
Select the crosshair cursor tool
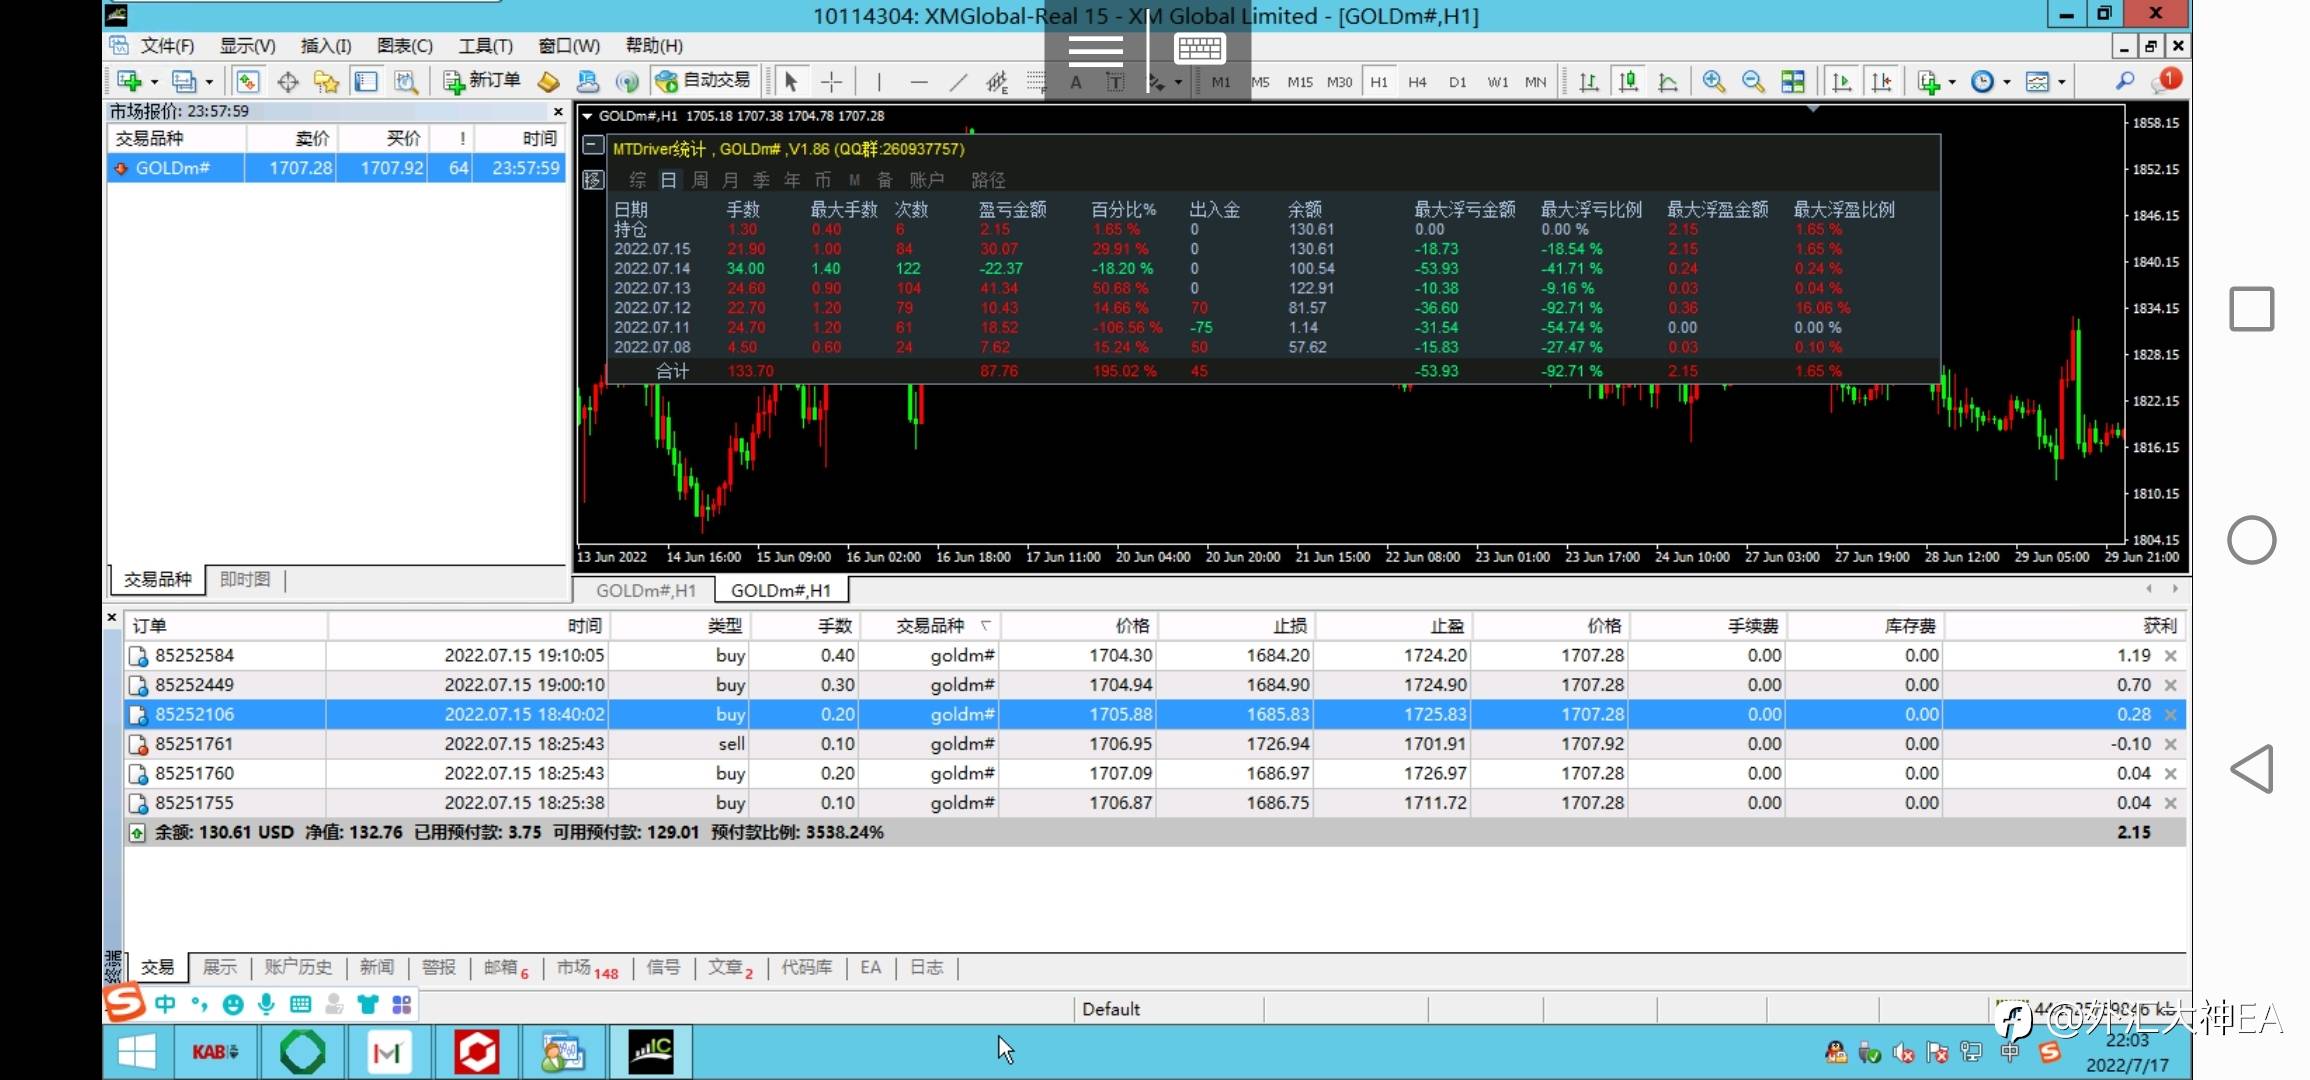pos(832,82)
